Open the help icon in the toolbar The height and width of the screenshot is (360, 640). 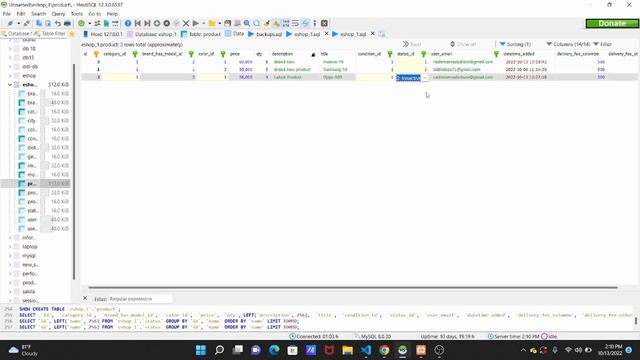tap(128, 24)
